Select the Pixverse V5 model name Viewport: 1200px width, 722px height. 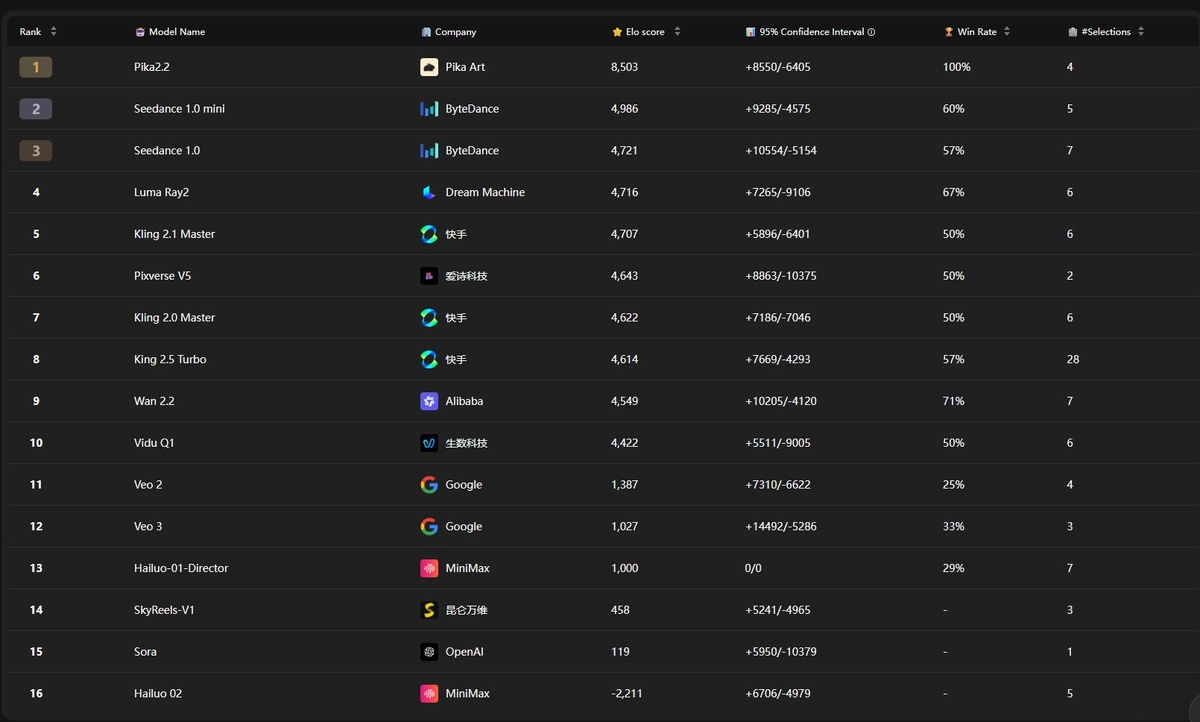point(163,276)
